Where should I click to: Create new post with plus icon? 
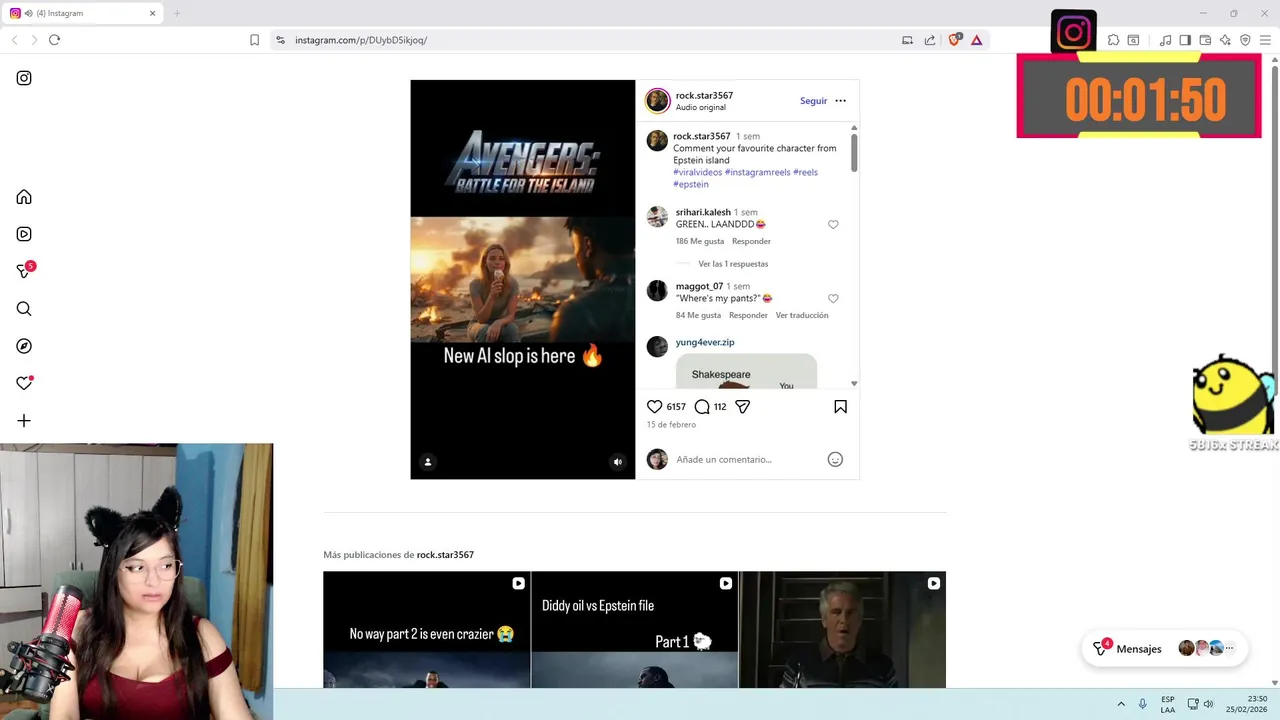[24, 421]
